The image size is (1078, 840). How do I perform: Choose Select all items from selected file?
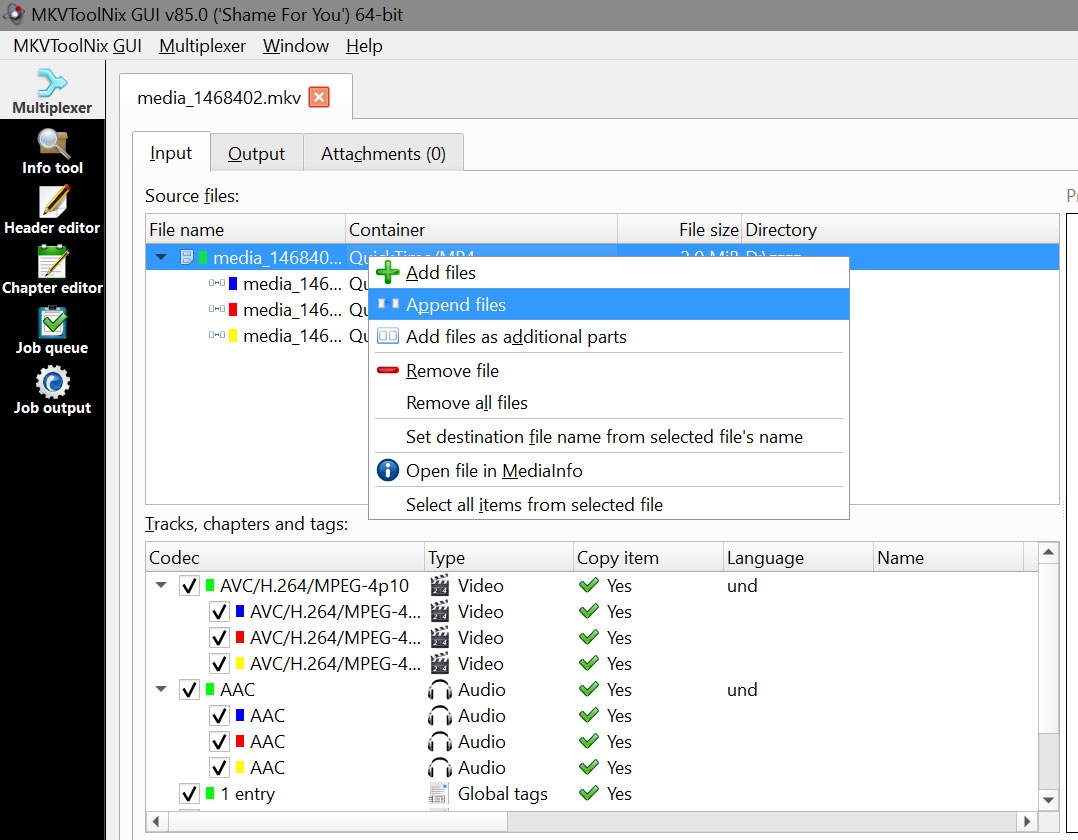coord(609,505)
